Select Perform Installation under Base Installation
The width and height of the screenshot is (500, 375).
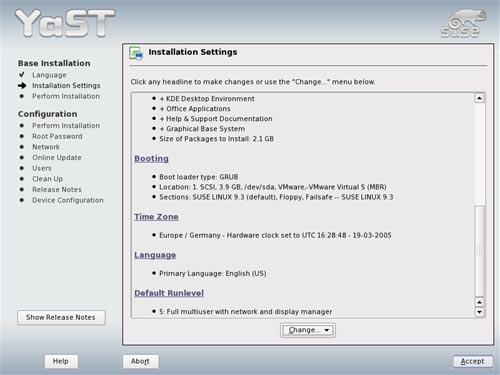(66, 96)
